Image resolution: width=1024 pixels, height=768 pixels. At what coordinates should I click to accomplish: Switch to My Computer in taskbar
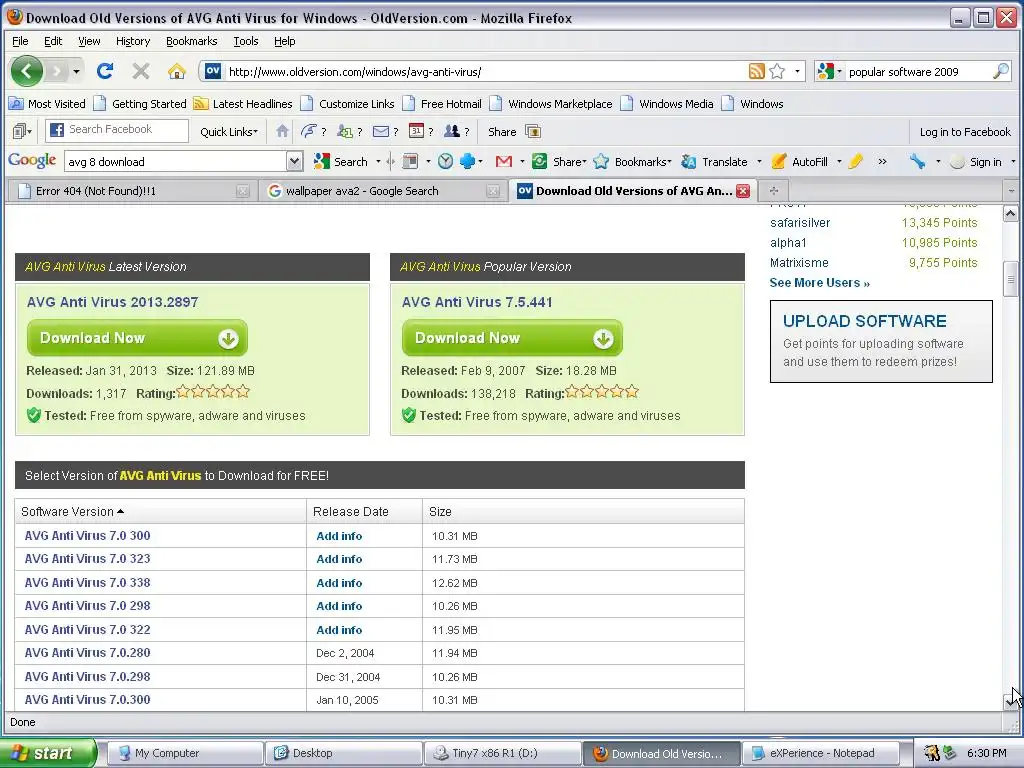(185, 753)
